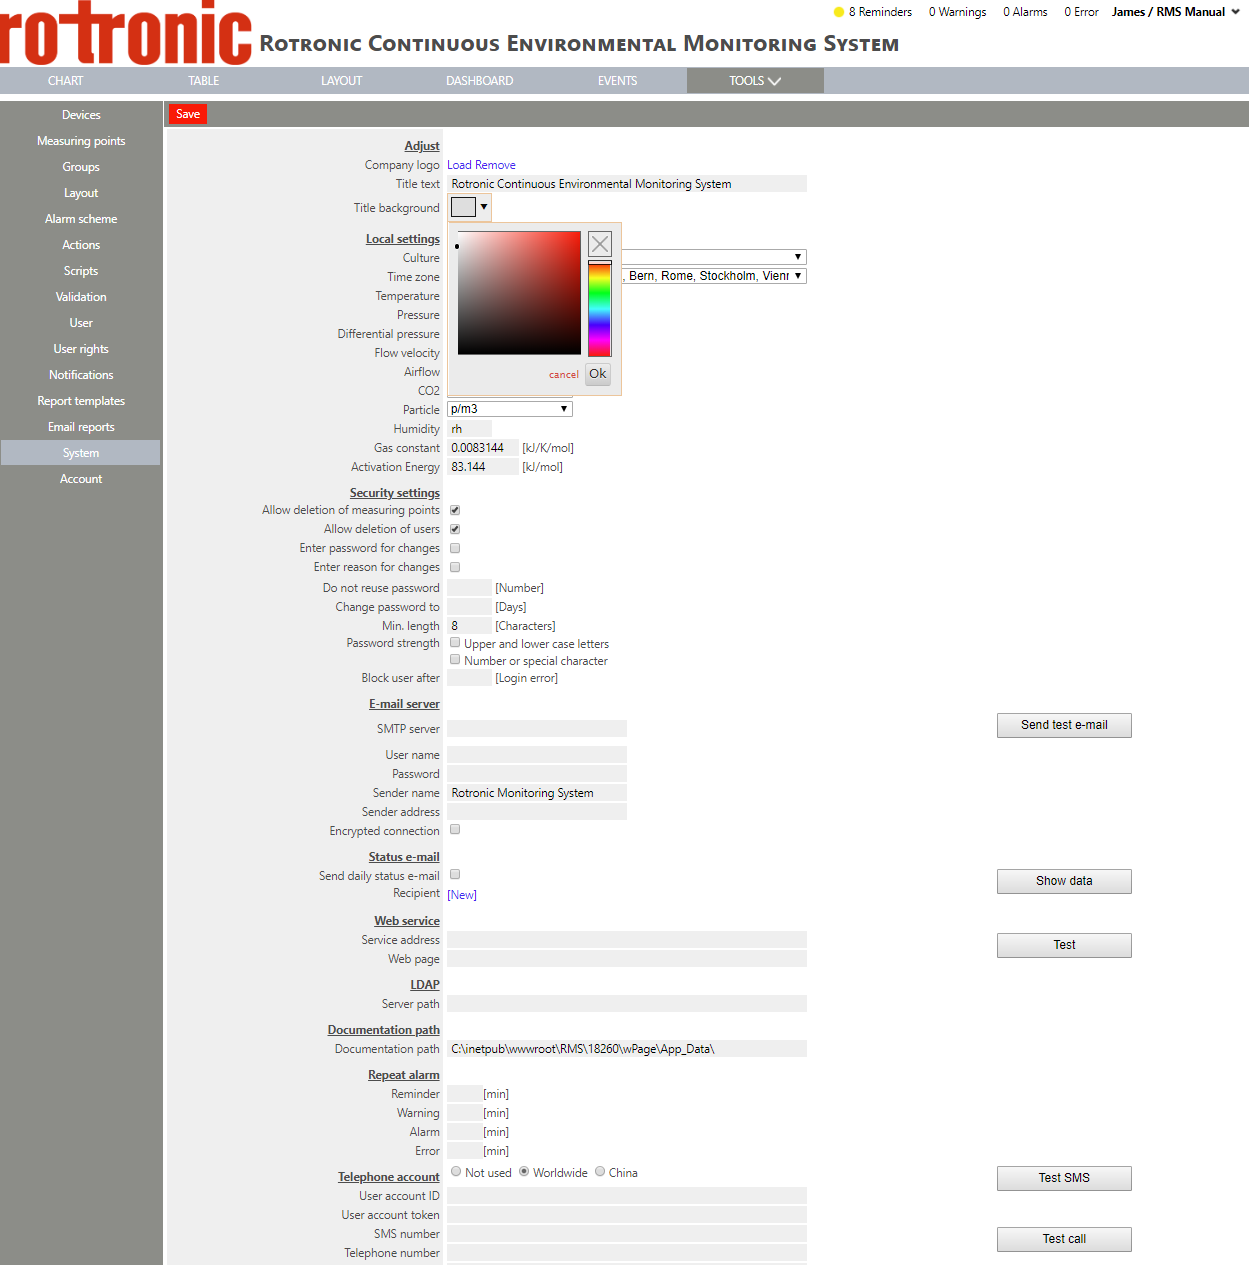Click the Test call button
The height and width of the screenshot is (1265, 1249).
(x=1064, y=1239)
